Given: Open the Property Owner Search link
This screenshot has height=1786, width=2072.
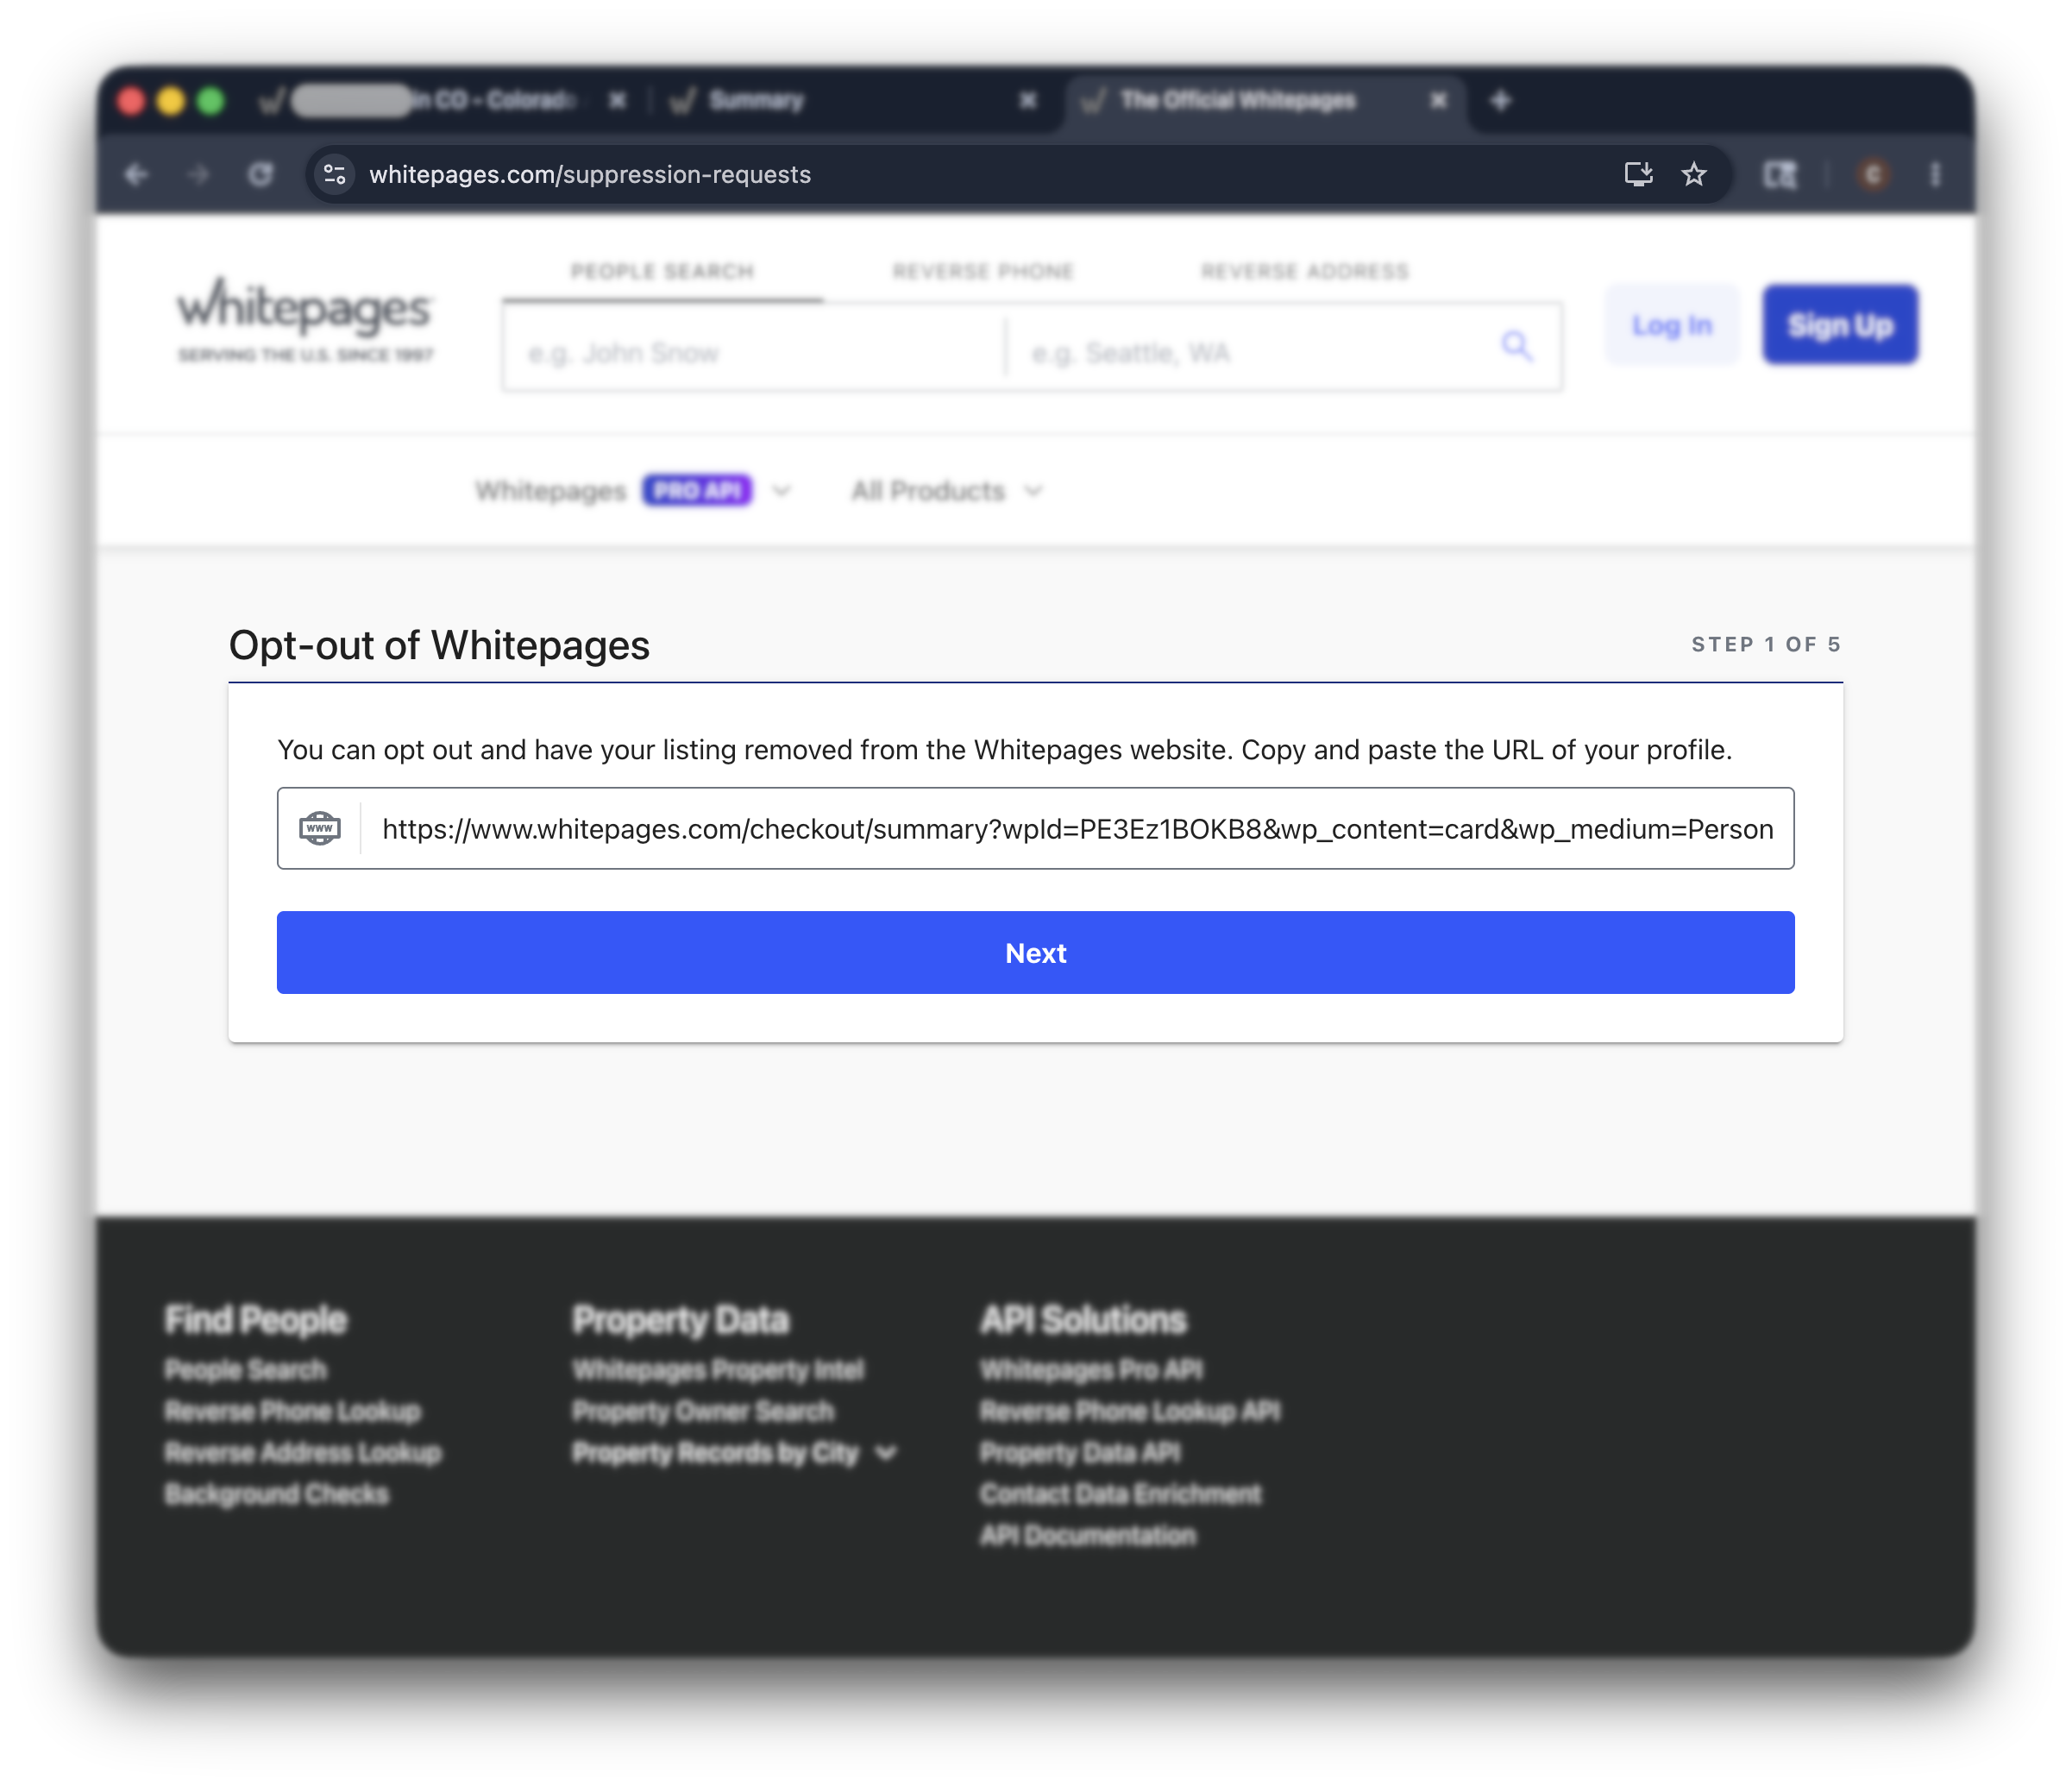Looking at the screenshot, I should pos(703,1411).
